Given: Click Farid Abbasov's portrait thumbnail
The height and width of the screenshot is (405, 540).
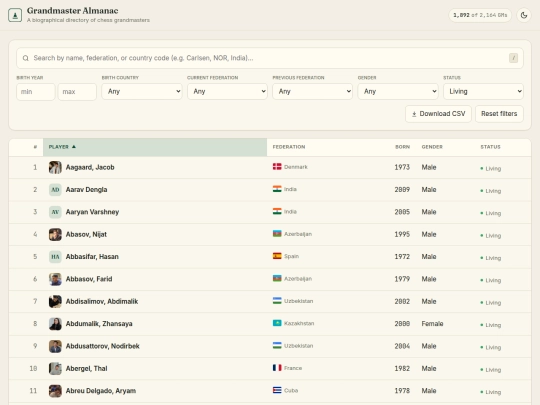Looking at the screenshot, I should (55, 279).
